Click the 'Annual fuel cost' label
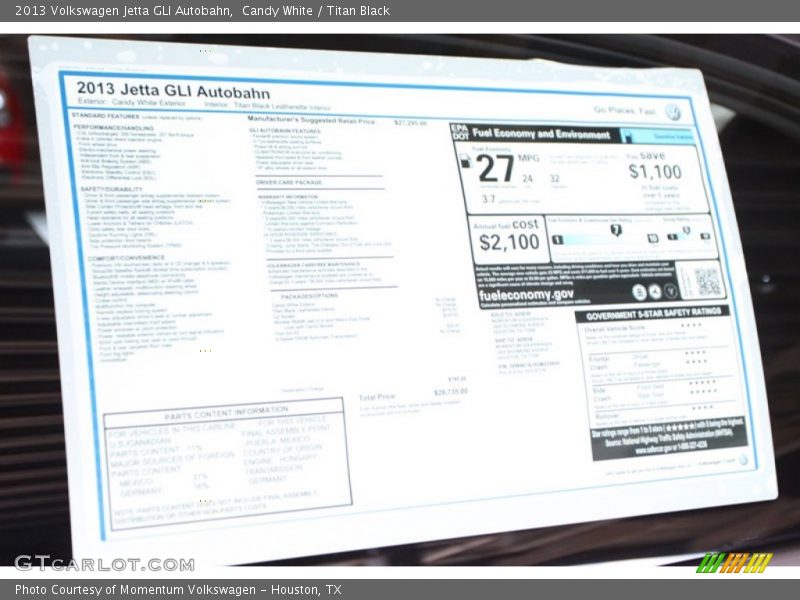This screenshot has width=800, height=600. [506, 225]
